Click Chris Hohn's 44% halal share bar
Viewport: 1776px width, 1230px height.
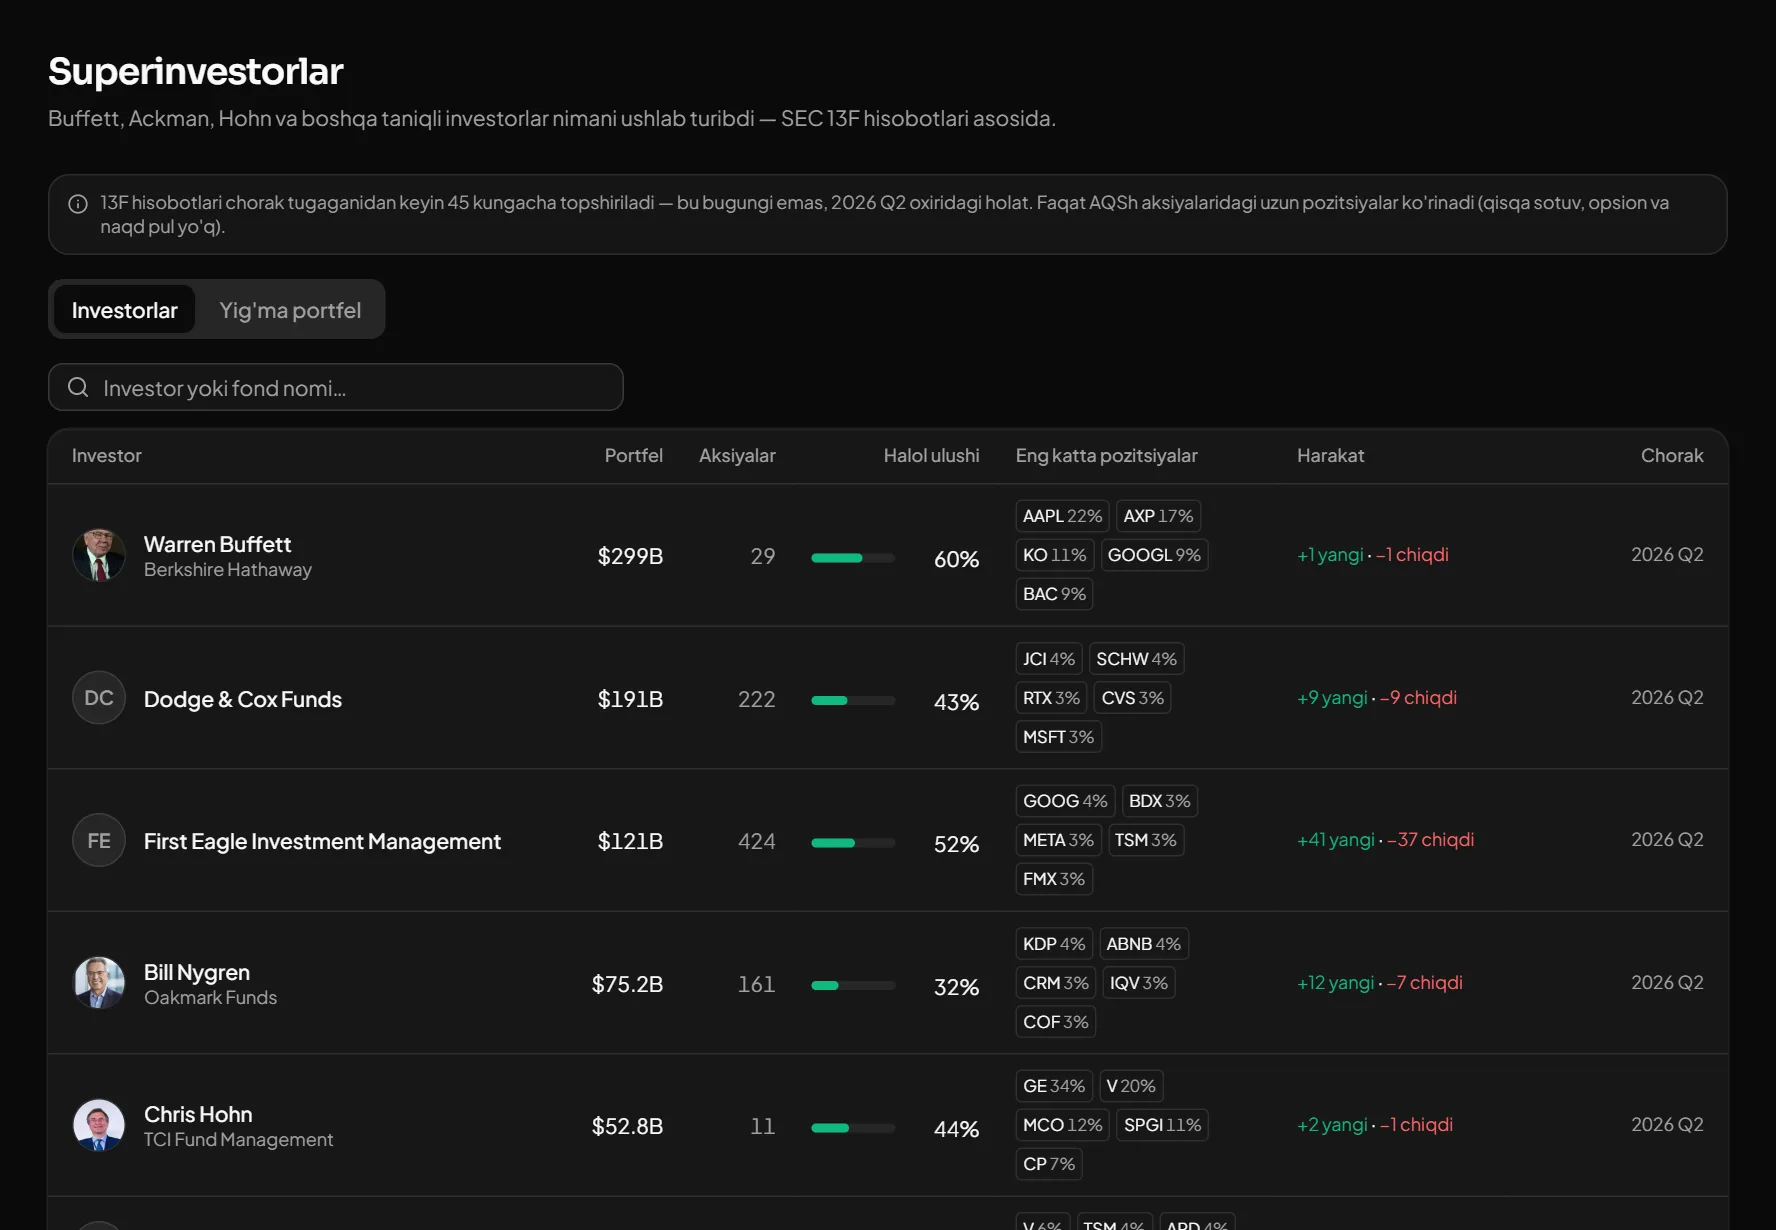point(853,1128)
